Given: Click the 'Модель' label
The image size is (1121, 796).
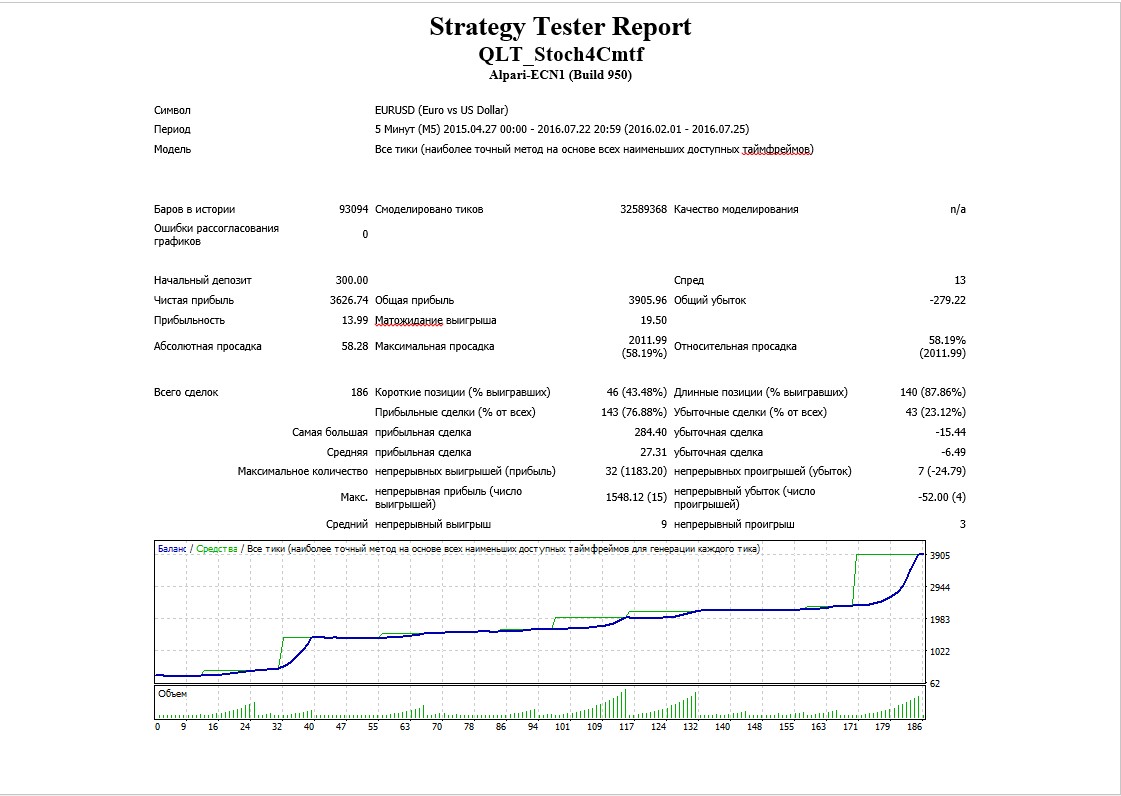Looking at the screenshot, I should pos(172,149).
